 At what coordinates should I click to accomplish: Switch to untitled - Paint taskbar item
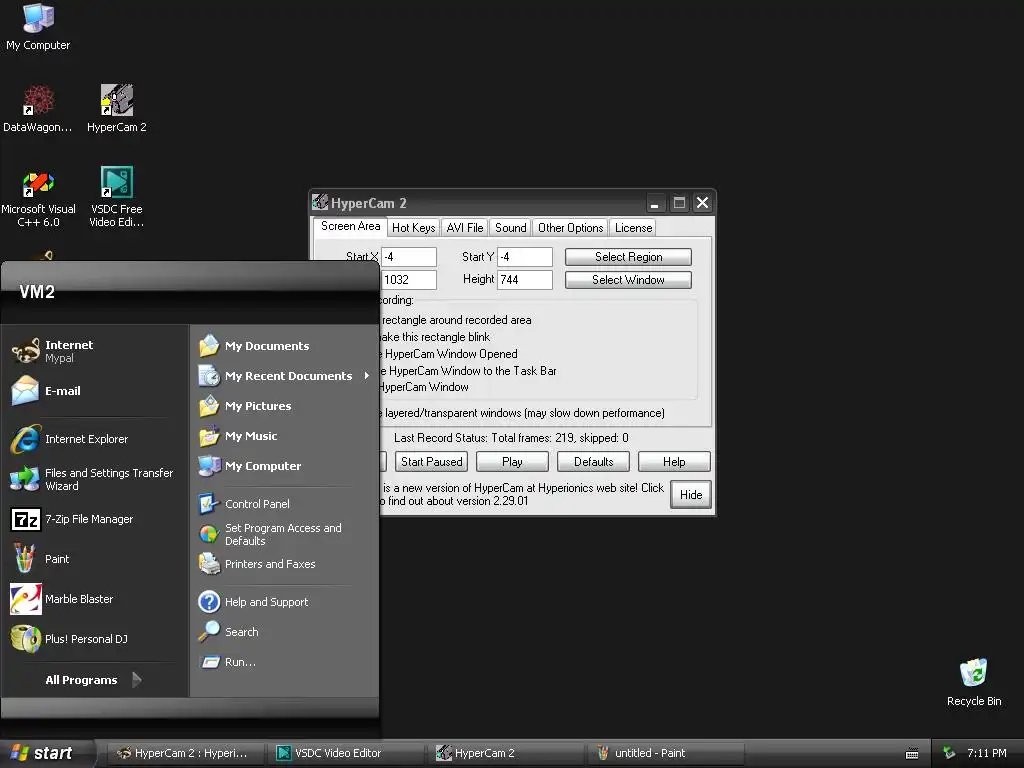click(x=666, y=754)
